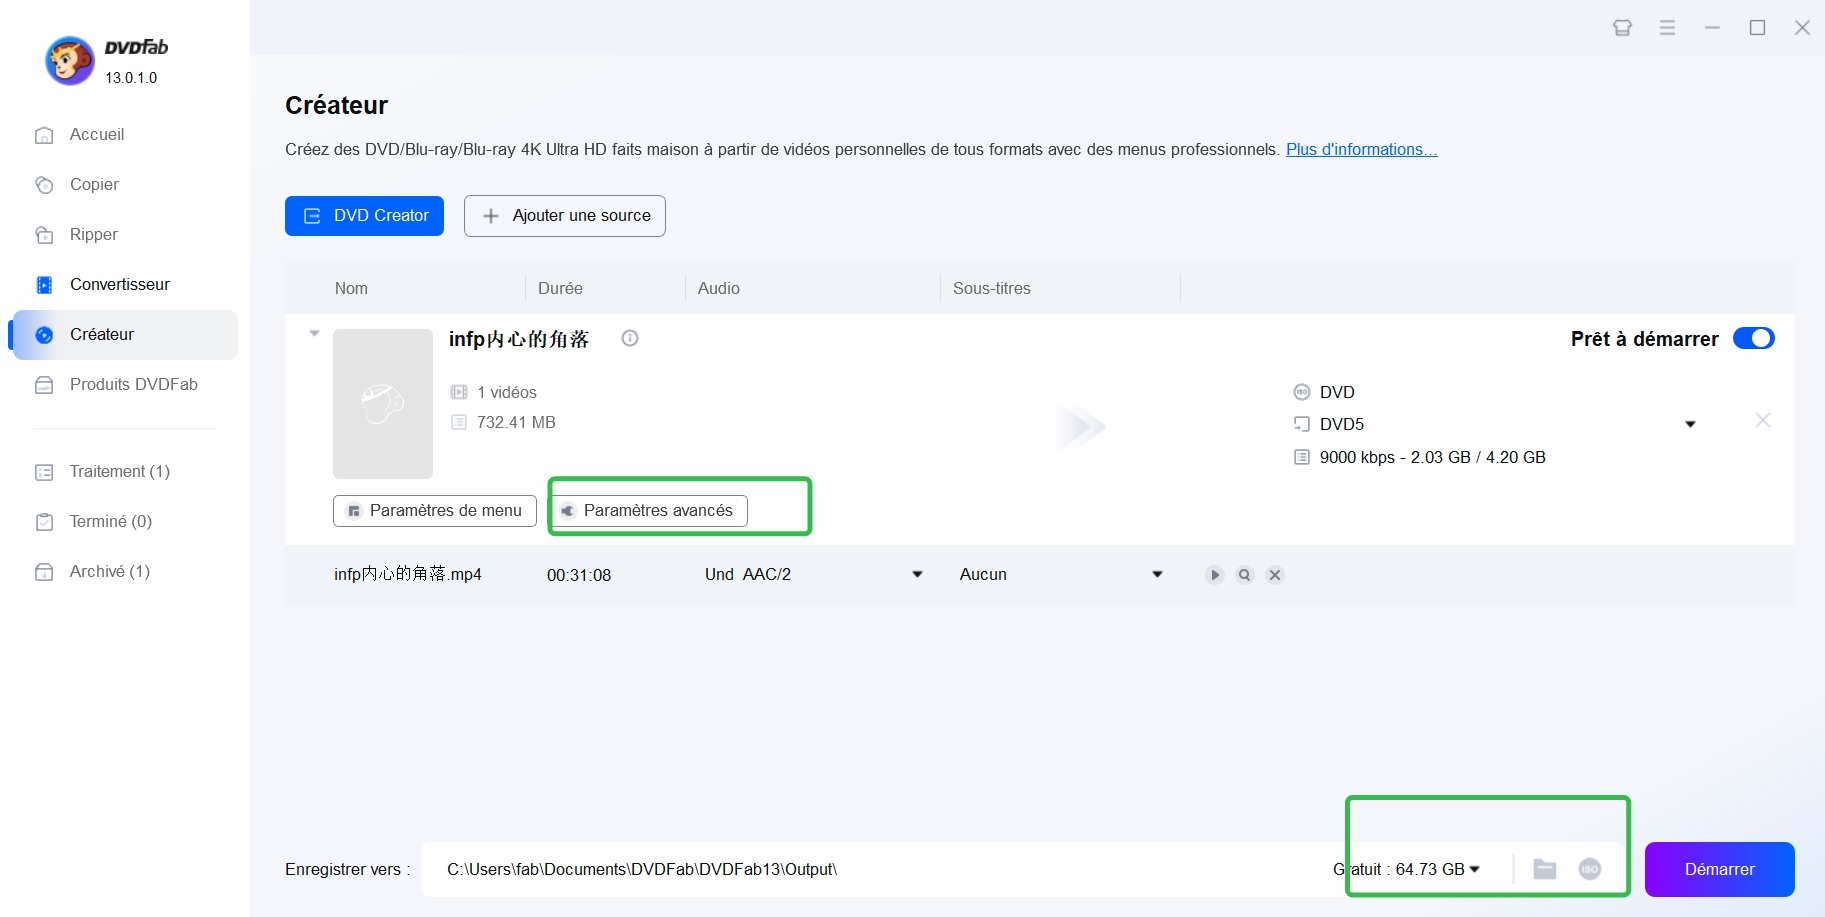Click the magnifier search icon in file row
Viewport: 1825px width, 917px height.
[1245, 575]
